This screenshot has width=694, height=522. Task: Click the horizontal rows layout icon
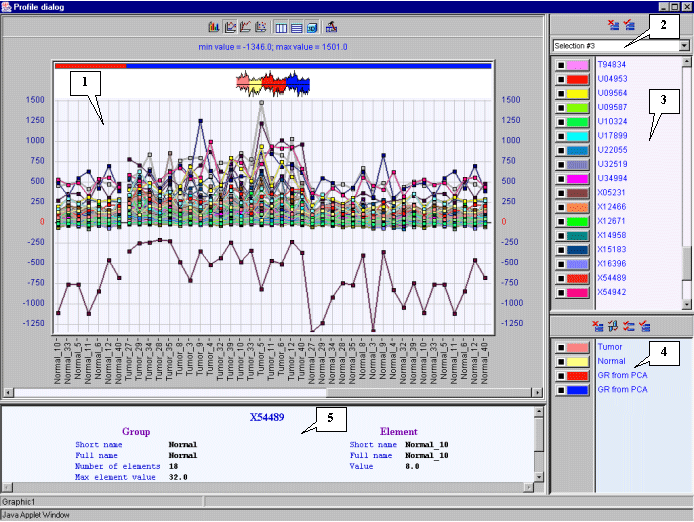point(296,26)
